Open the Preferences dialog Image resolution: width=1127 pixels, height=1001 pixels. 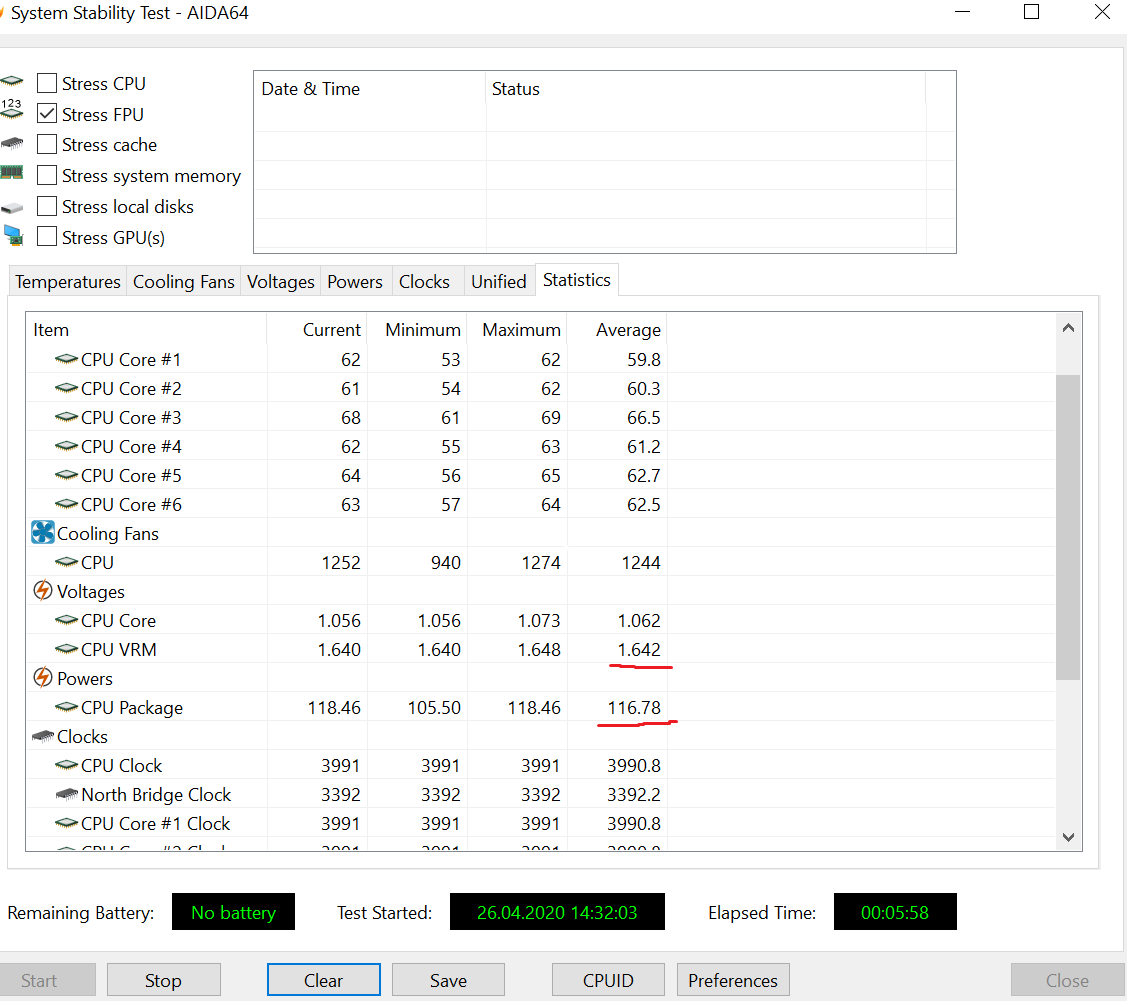733,980
